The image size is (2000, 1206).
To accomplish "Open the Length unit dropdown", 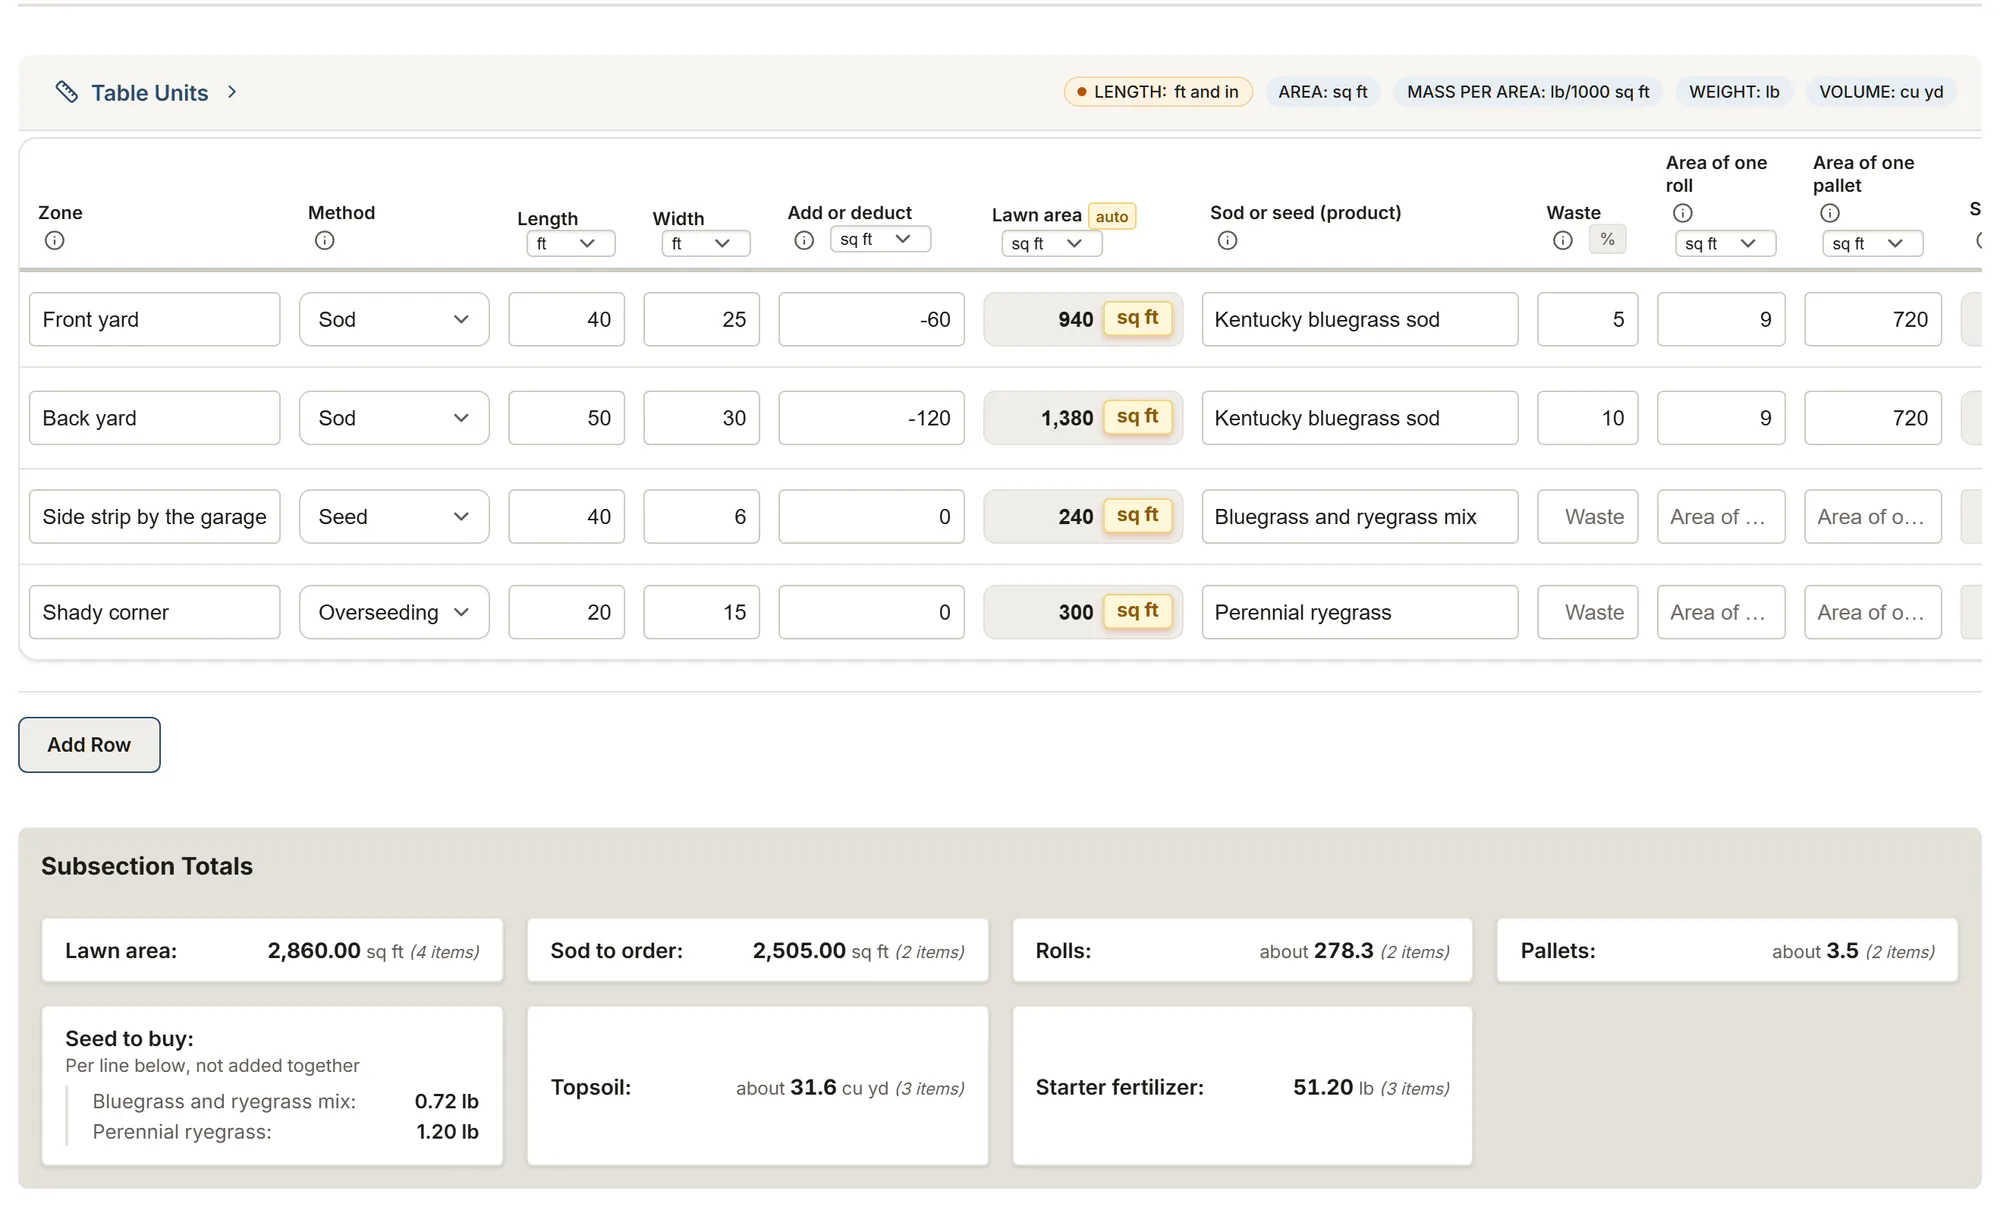I will [571, 243].
